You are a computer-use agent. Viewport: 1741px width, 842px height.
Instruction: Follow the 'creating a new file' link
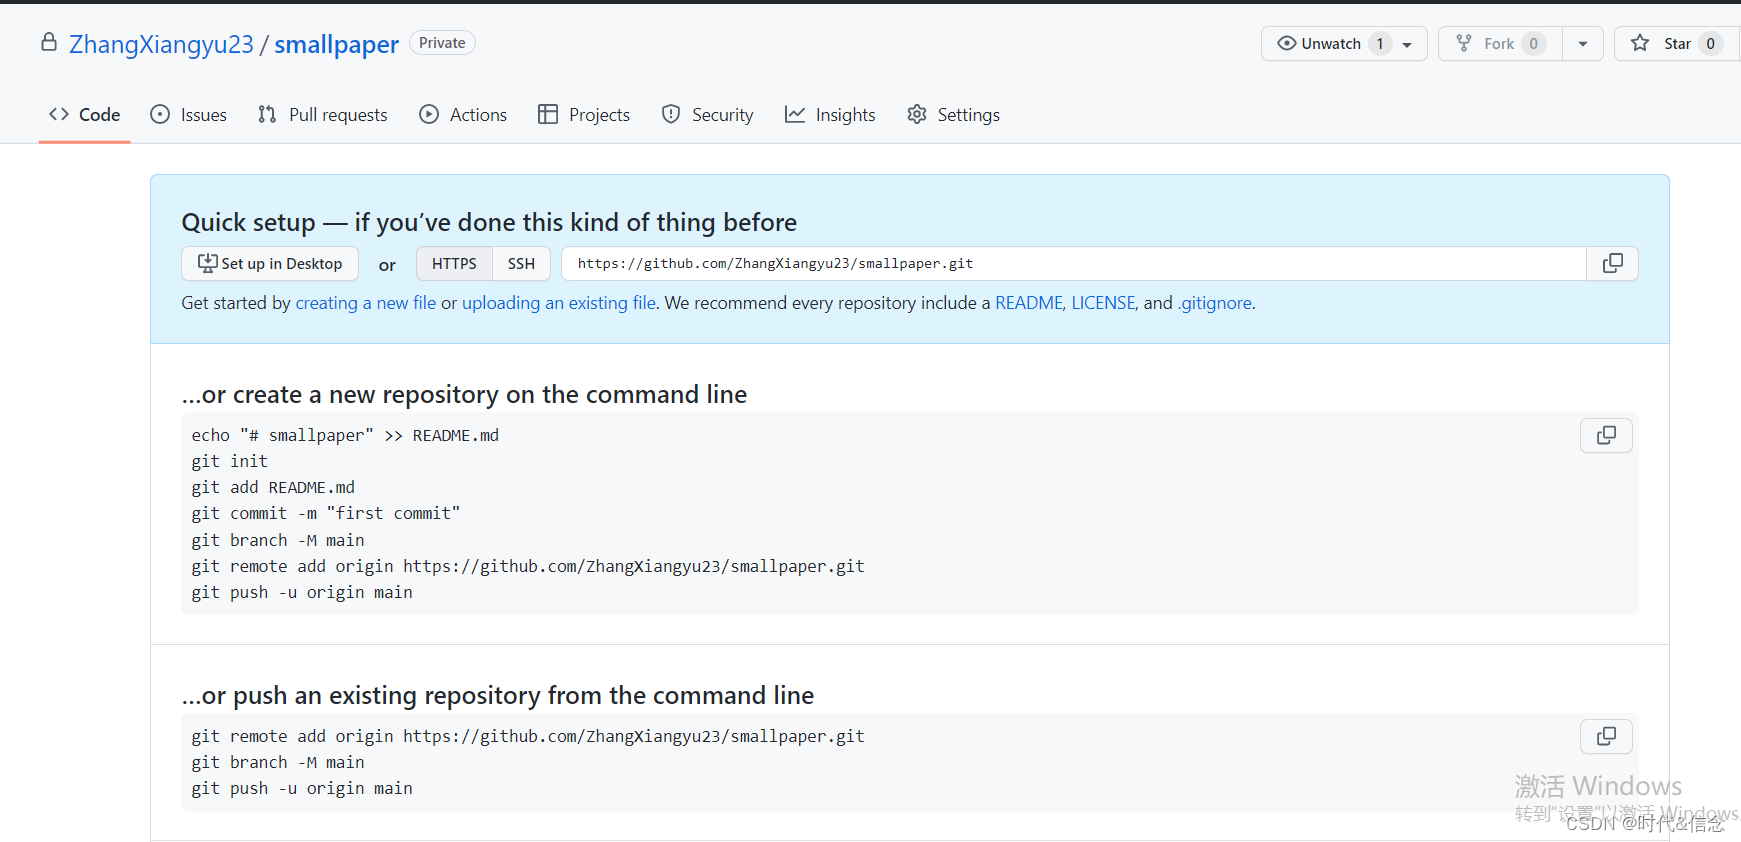(365, 303)
